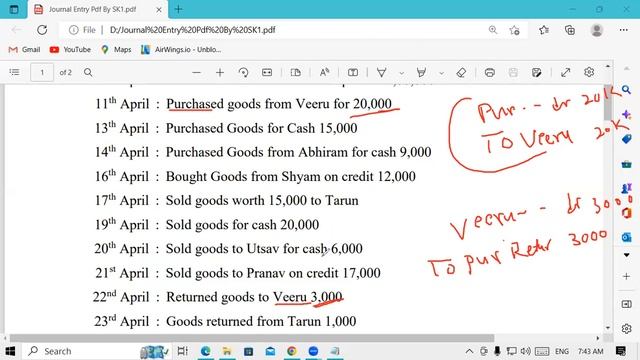Open the YouTube bookmark
Screen dimensions: 640x360
(x=70, y=49)
